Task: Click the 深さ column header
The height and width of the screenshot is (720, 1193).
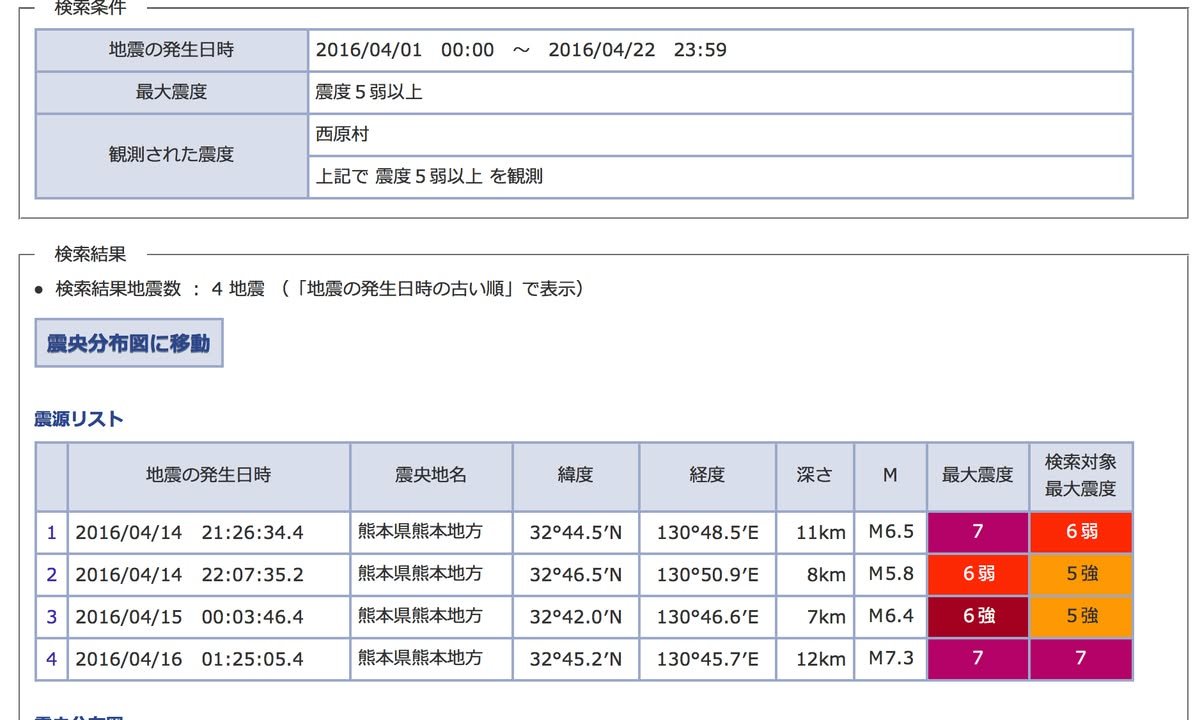Action: [x=814, y=476]
